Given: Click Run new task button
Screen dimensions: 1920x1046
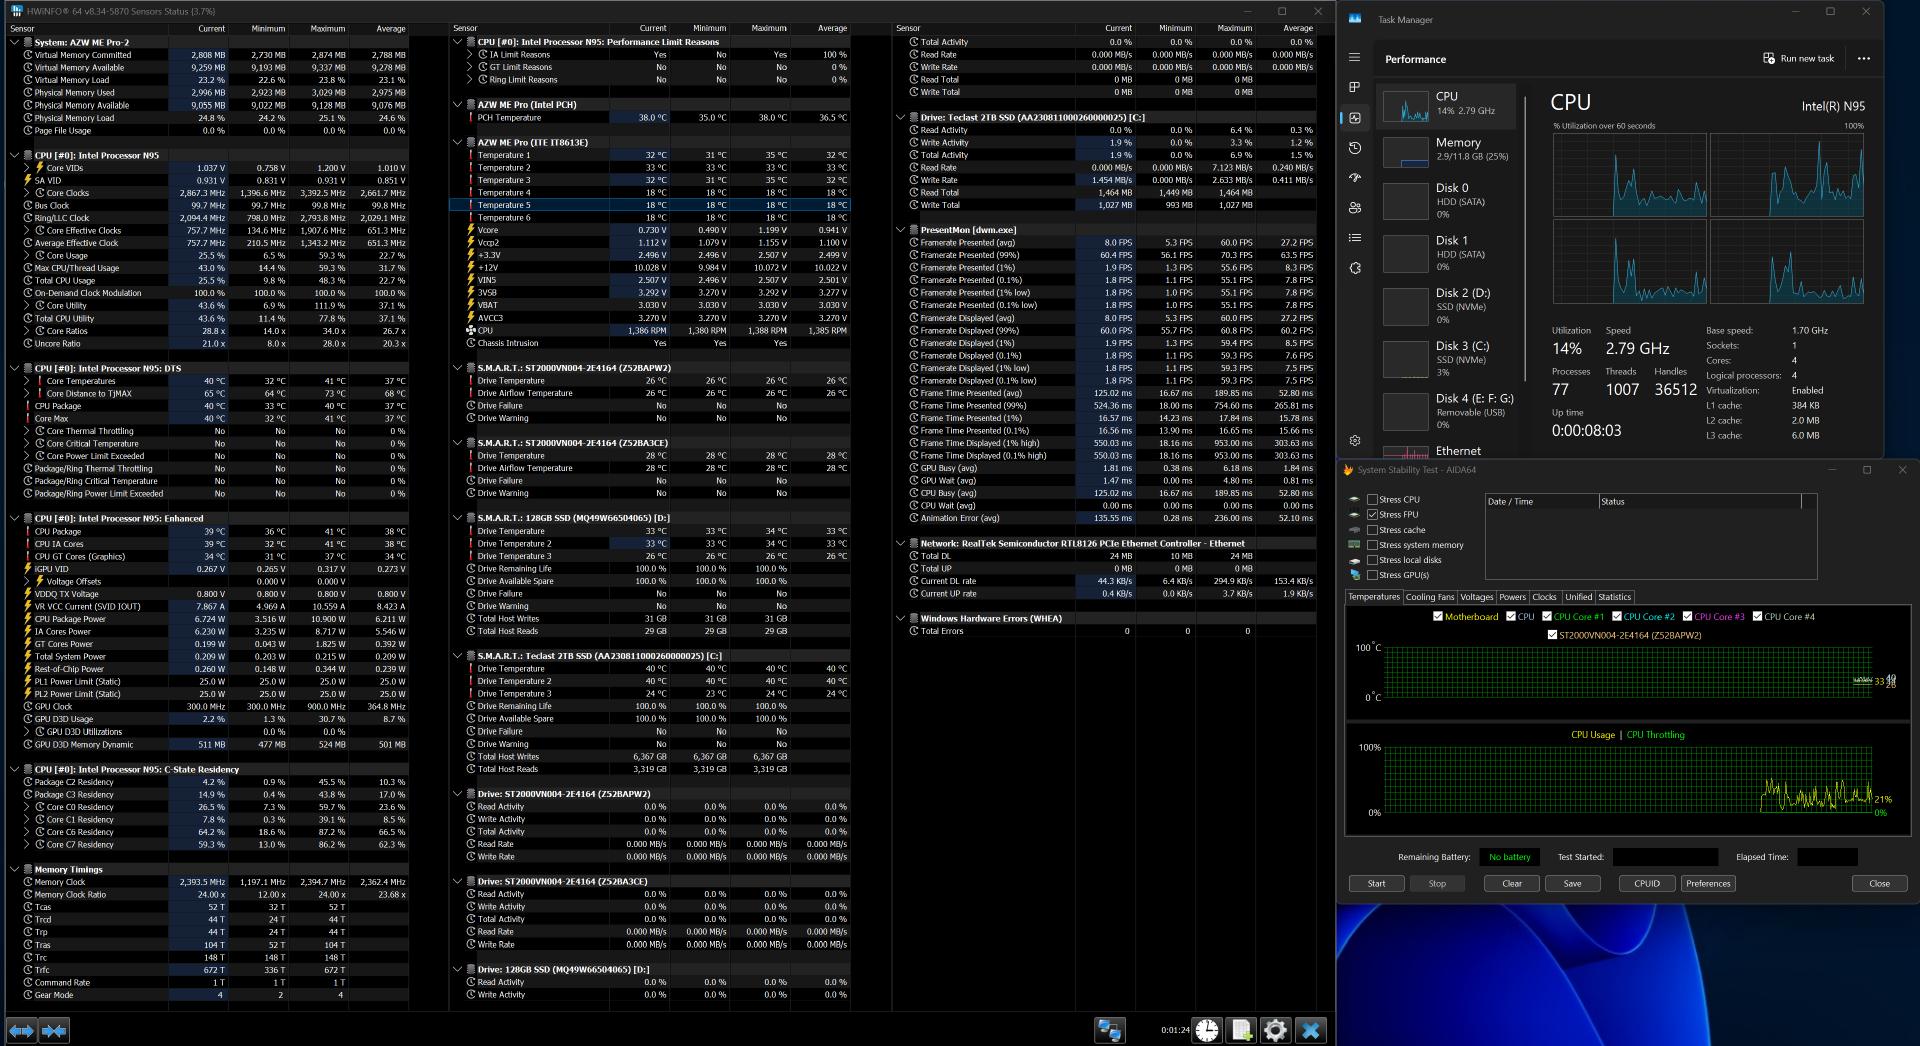Looking at the screenshot, I should 1798,59.
